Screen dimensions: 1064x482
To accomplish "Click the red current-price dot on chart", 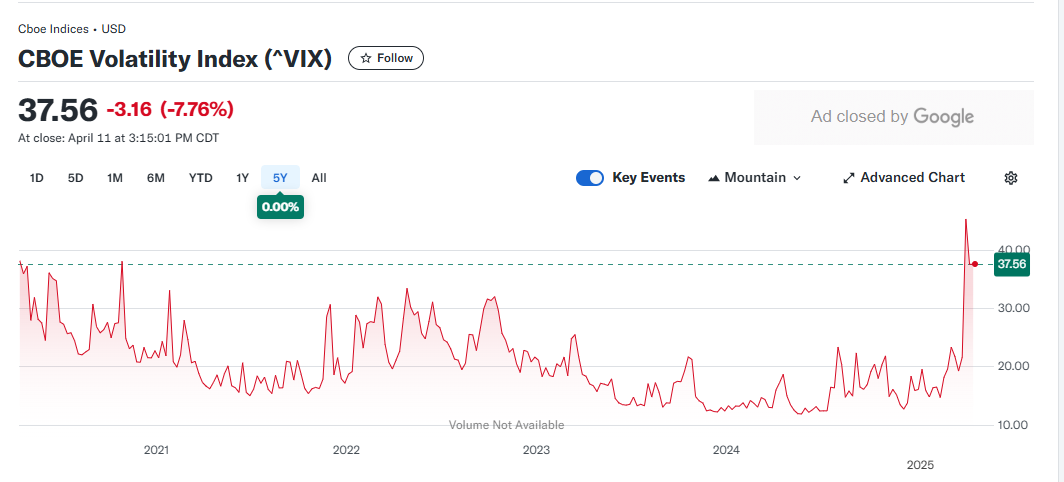I will pyautogui.click(x=975, y=264).
